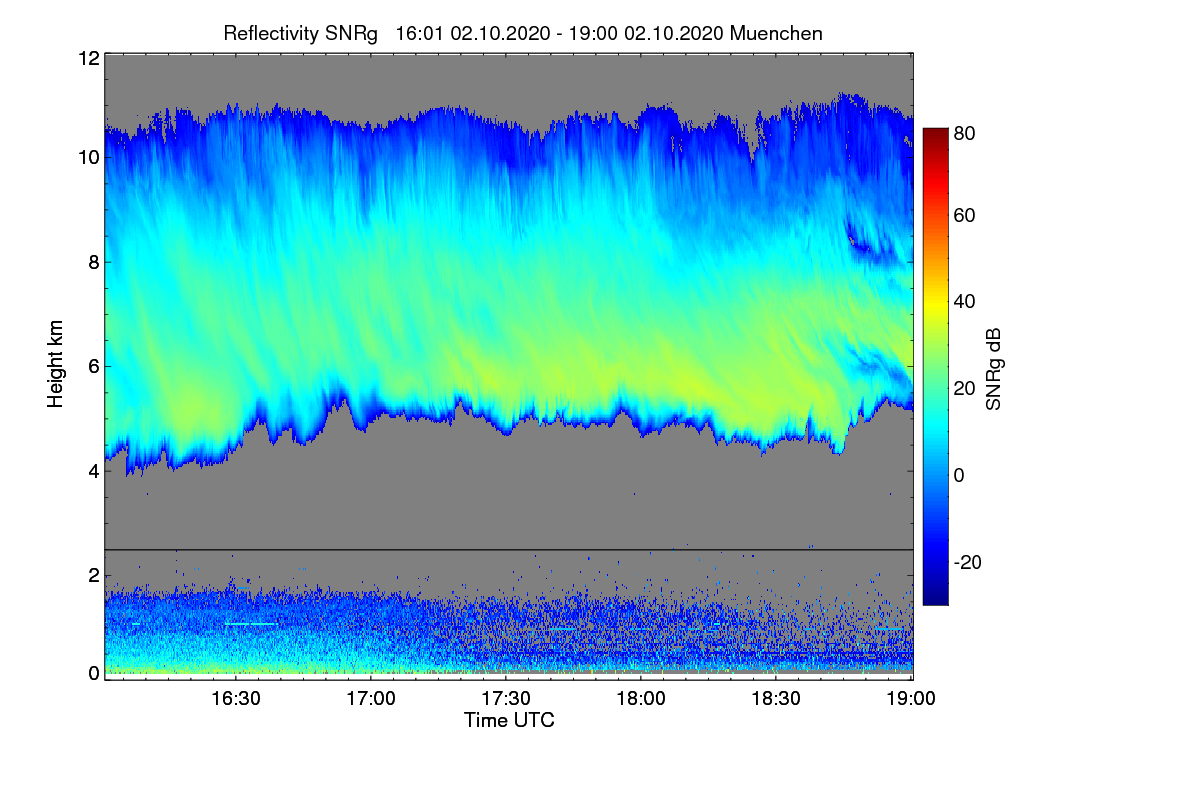Click the lower panel height label 0
The height and width of the screenshot is (800, 1200).
[92, 673]
